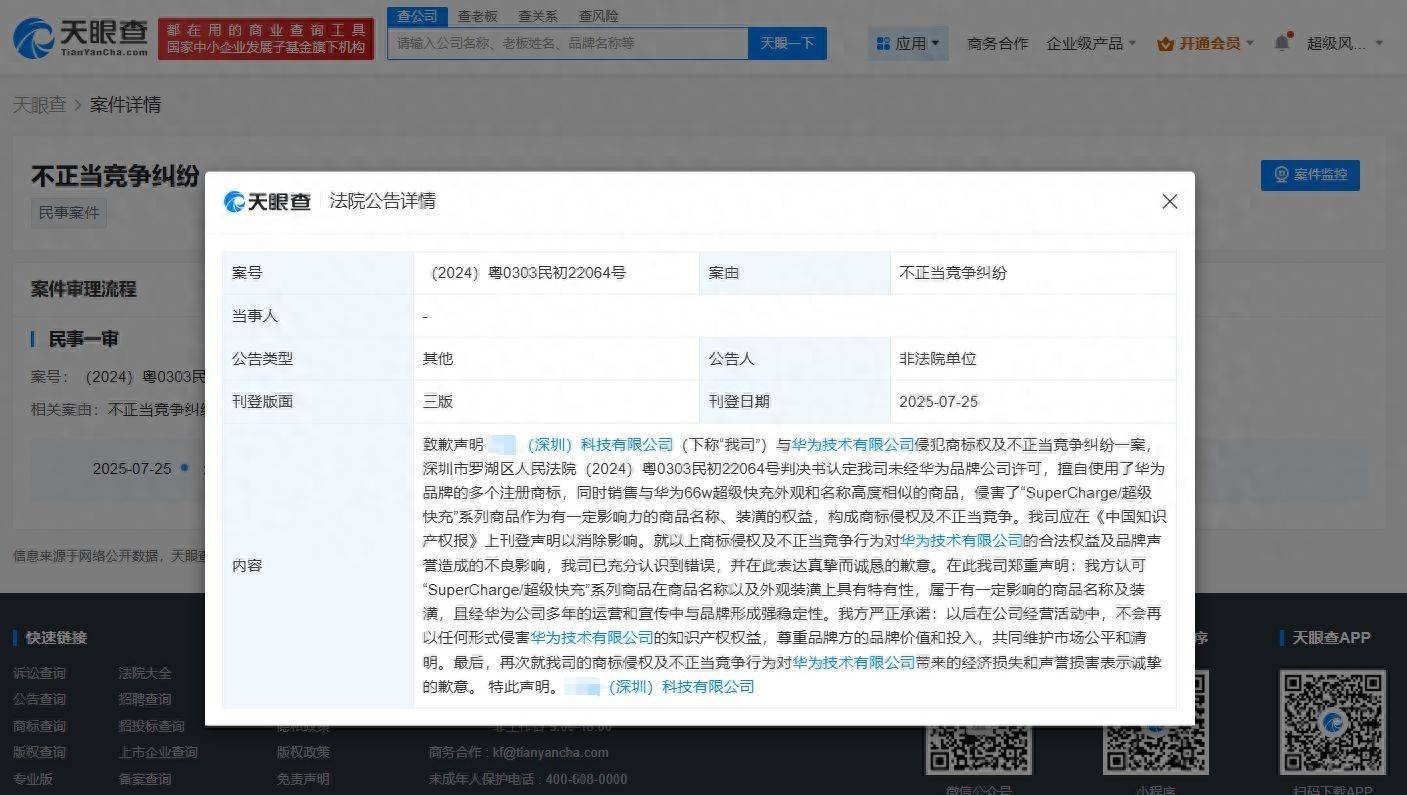
Task: Open 版权查询 footer link
Action: 39,752
